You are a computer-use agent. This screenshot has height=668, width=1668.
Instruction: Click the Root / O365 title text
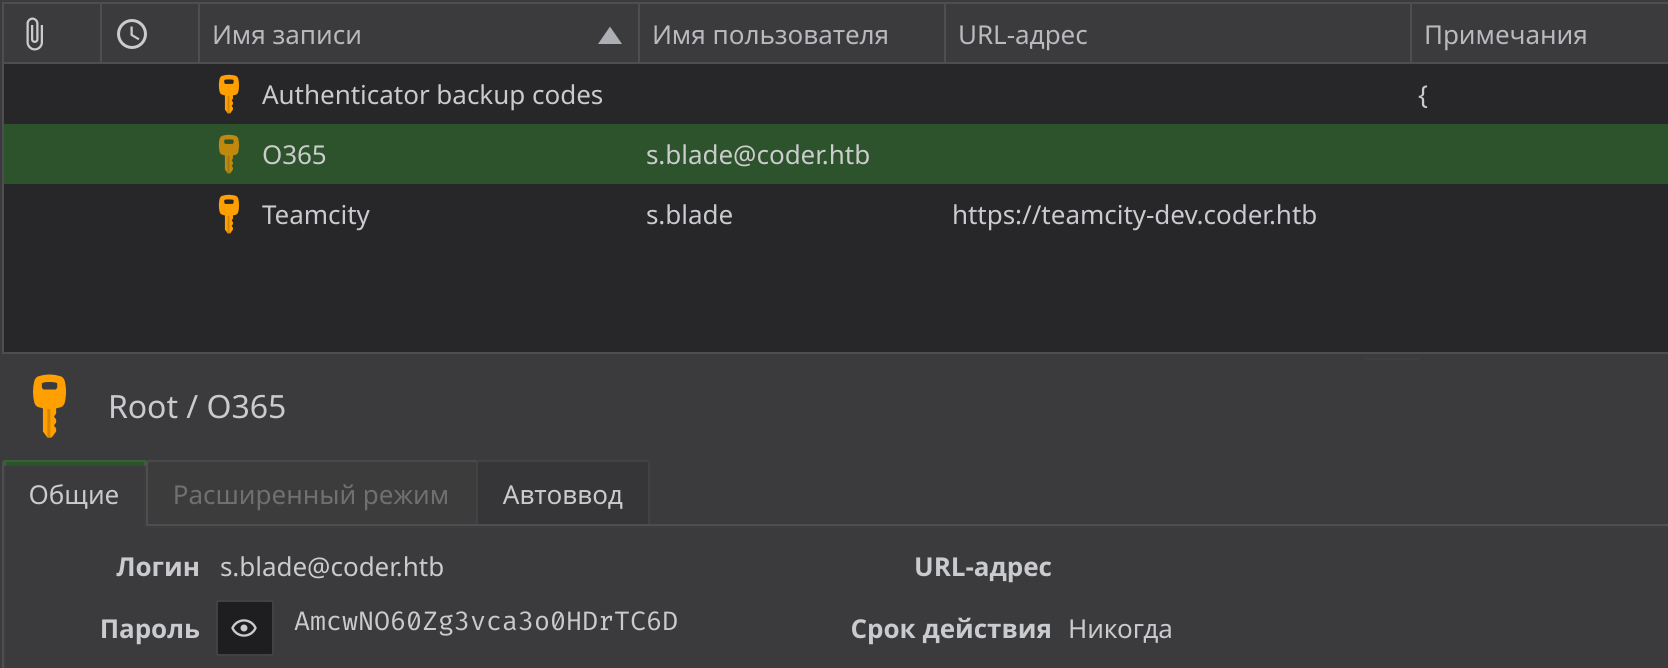pyautogui.click(x=197, y=407)
